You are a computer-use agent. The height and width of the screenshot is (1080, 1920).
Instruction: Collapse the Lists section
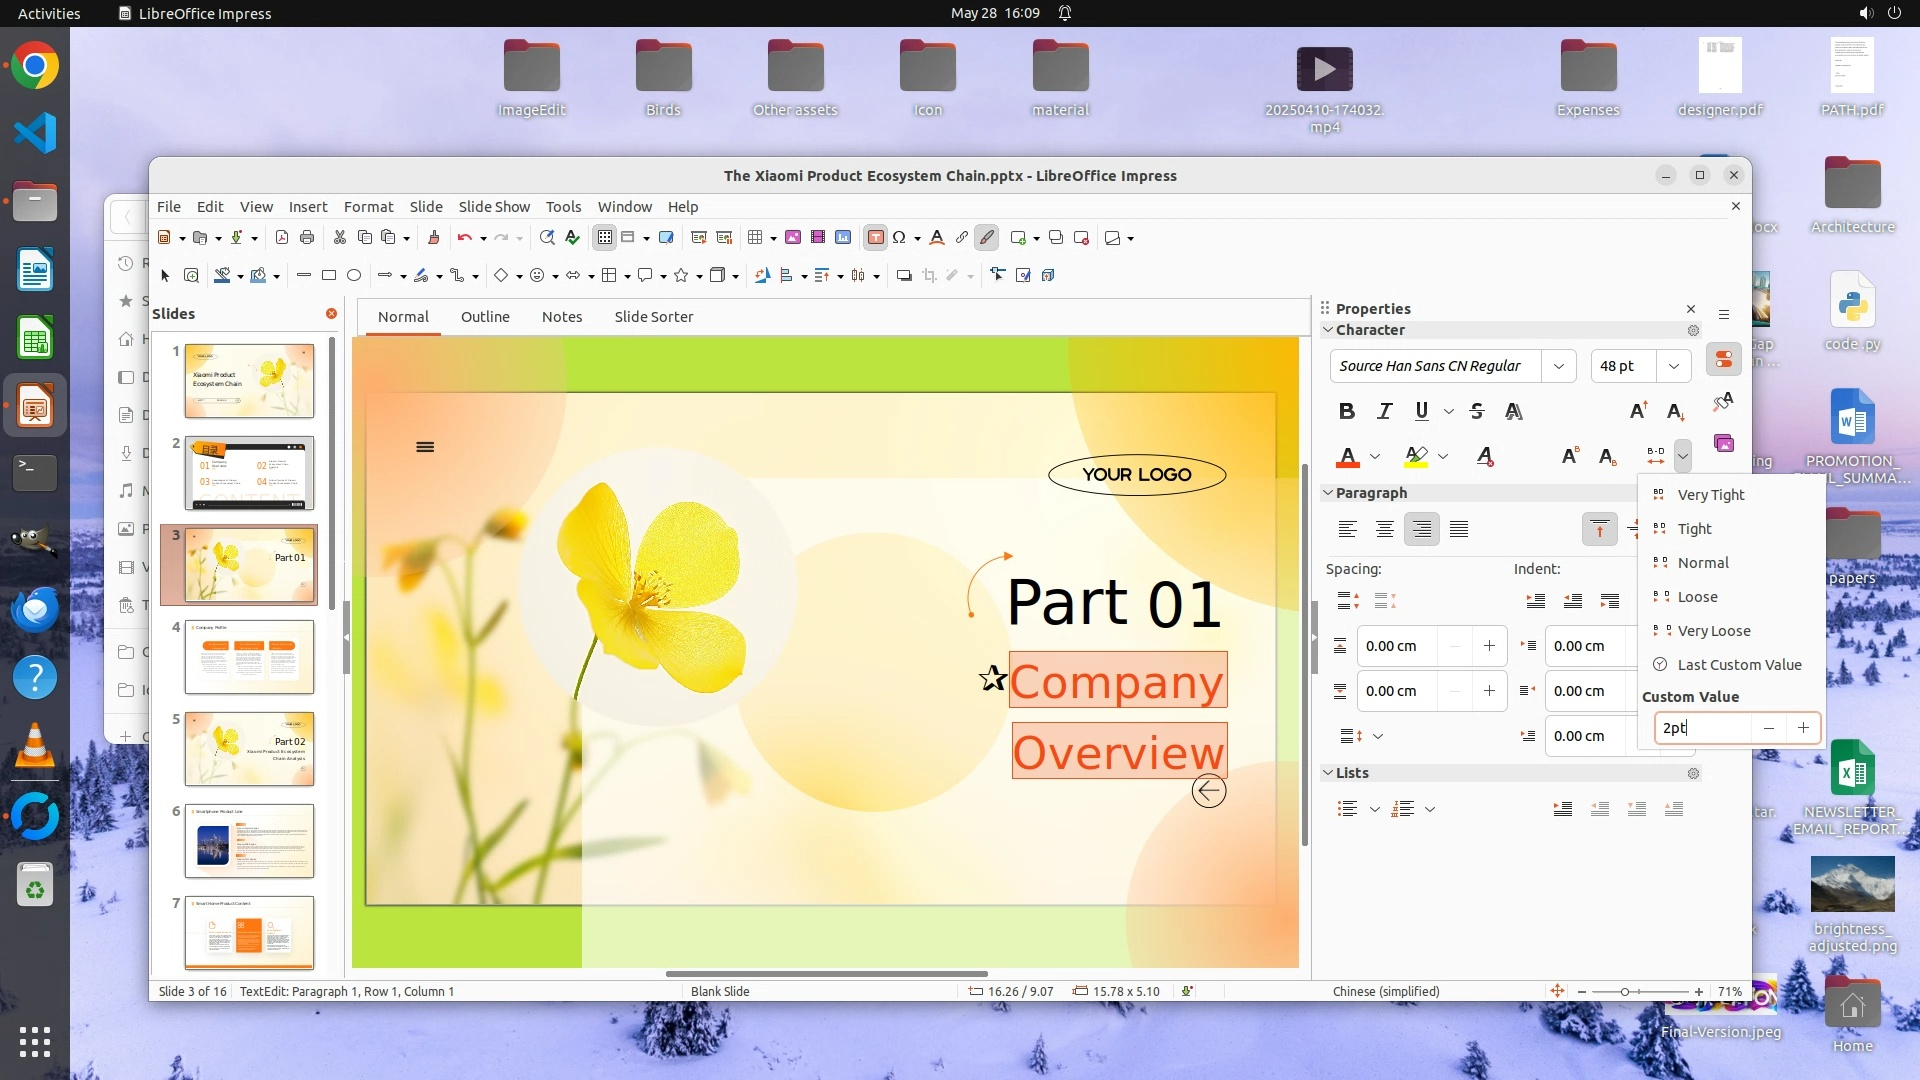(1328, 773)
